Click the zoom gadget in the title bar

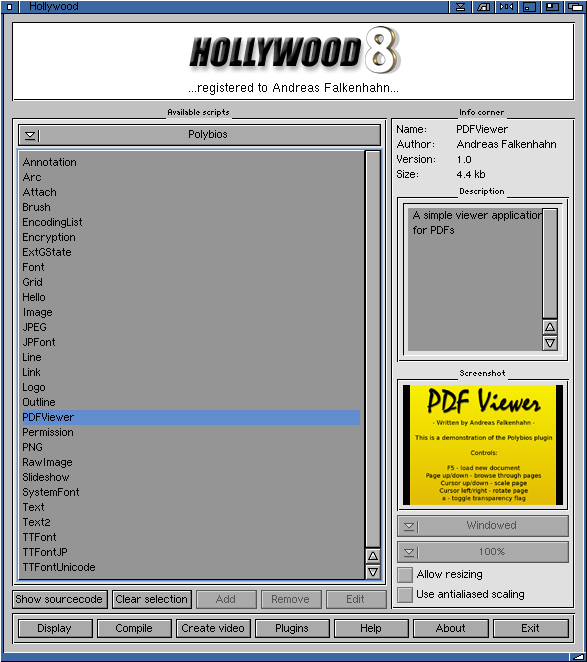click(x=552, y=6)
